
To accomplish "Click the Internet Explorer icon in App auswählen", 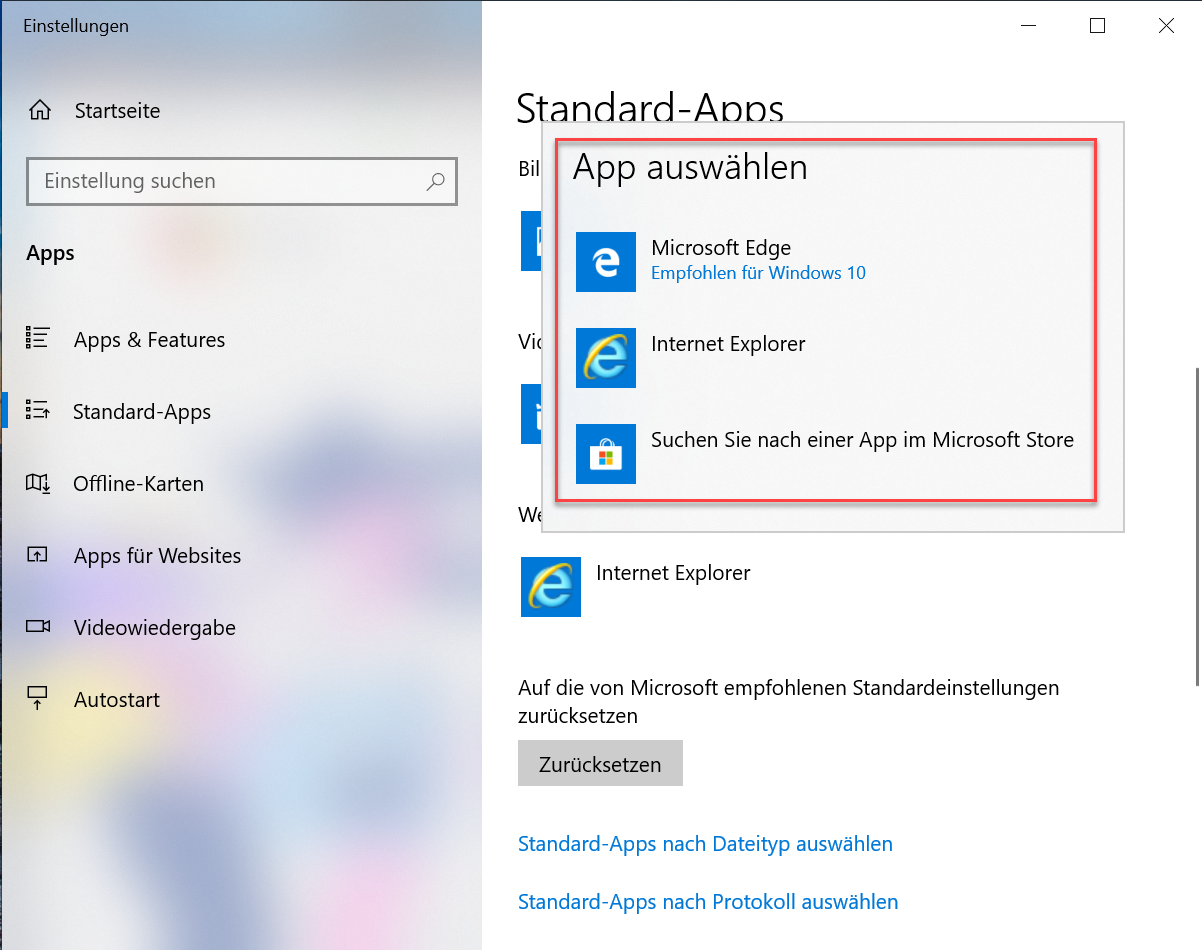I will tap(606, 358).
